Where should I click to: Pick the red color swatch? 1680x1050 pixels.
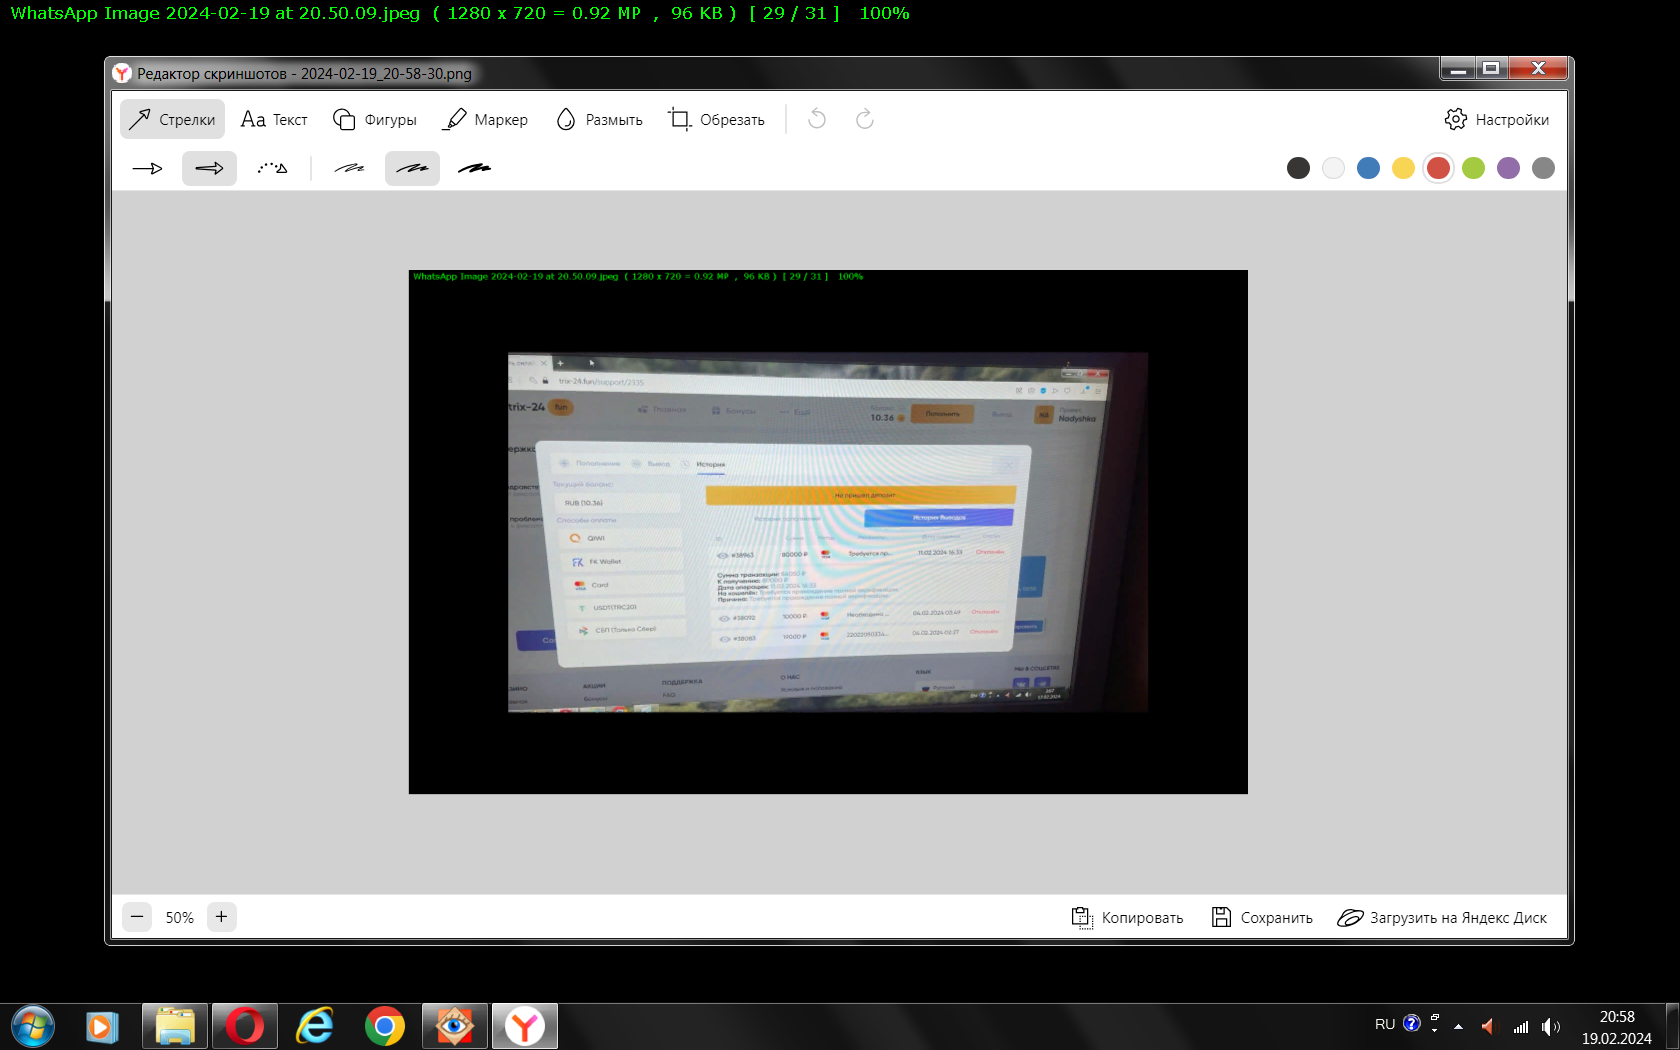click(1438, 168)
